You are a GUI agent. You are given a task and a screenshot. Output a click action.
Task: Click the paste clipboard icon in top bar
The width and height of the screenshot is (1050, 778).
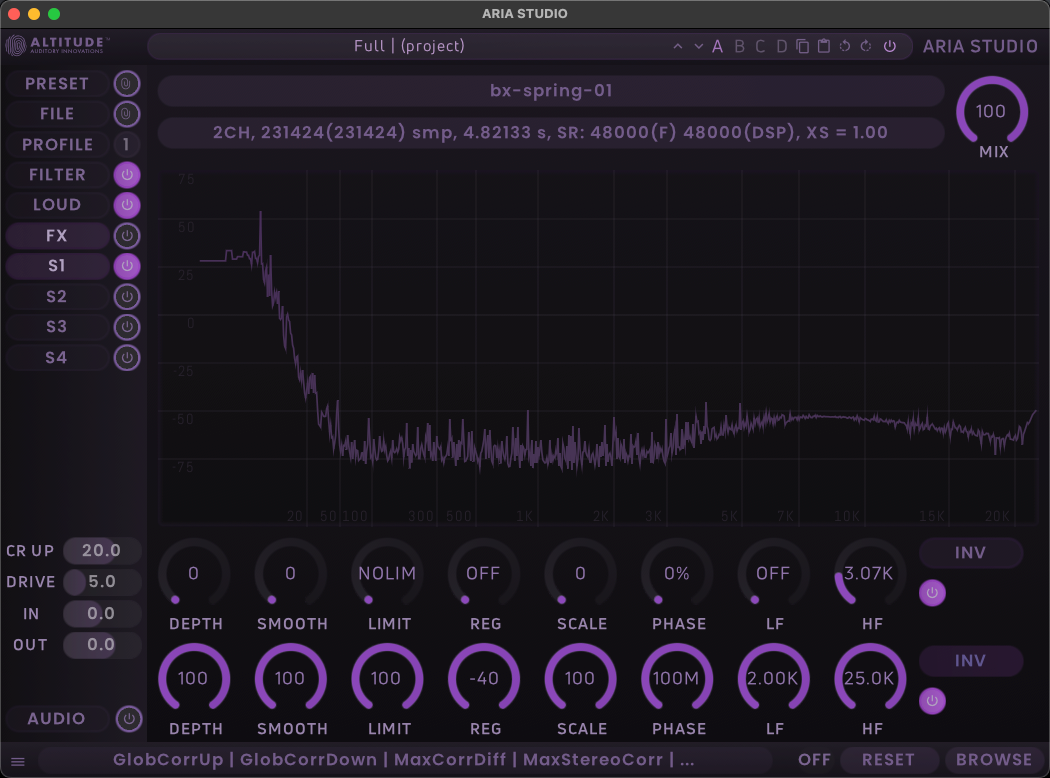click(824, 46)
